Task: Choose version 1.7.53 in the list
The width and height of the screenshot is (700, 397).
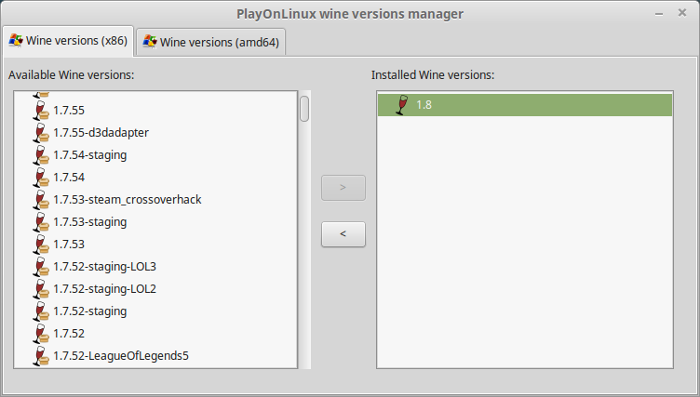Action: click(x=69, y=244)
